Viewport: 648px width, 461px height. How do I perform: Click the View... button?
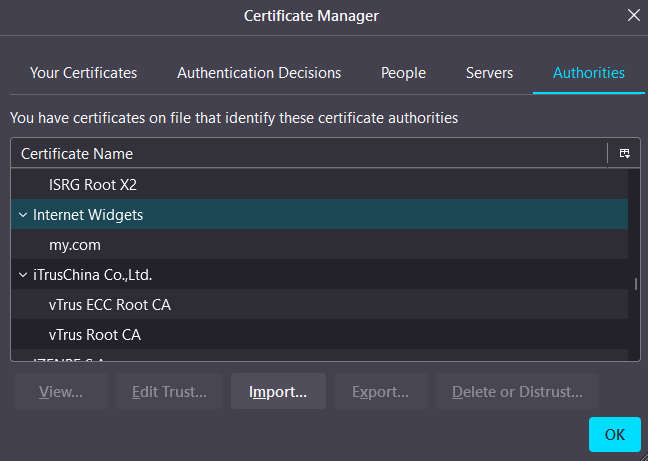tap(60, 392)
